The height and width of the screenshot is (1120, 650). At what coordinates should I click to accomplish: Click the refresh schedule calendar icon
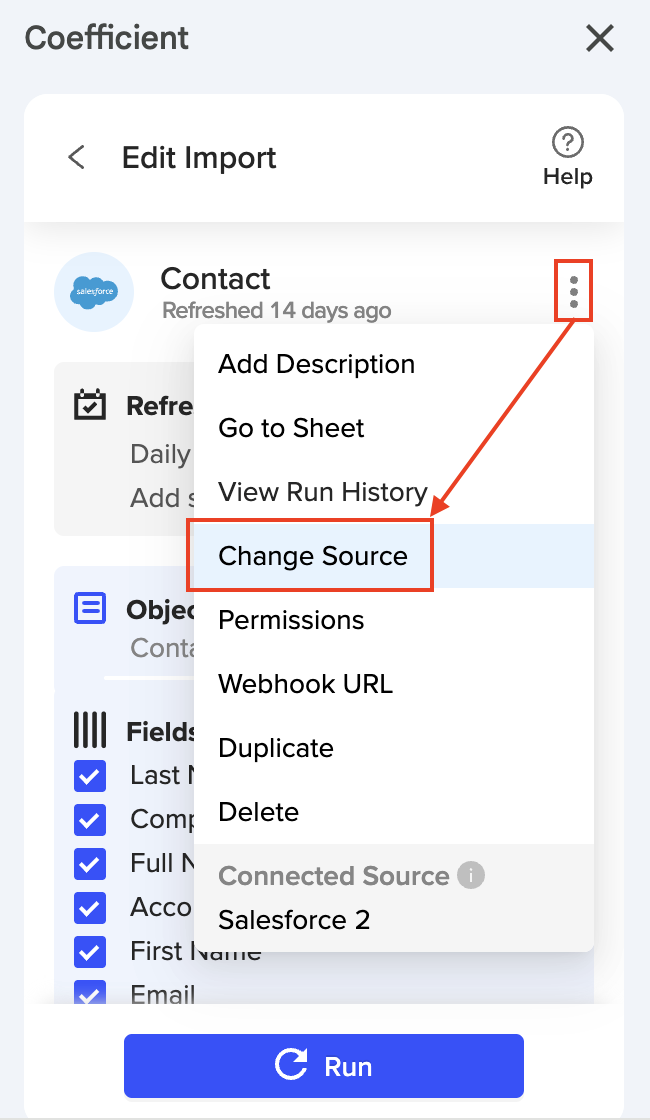(x=91, y=406)
